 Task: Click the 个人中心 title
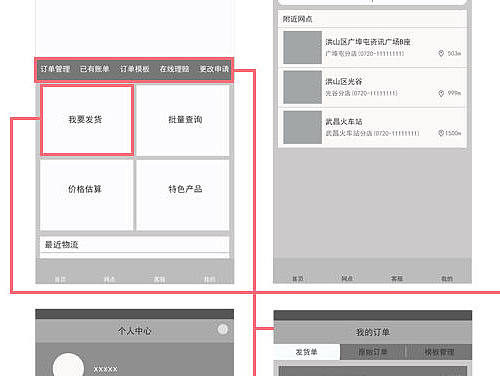click(x=135, y=331)
